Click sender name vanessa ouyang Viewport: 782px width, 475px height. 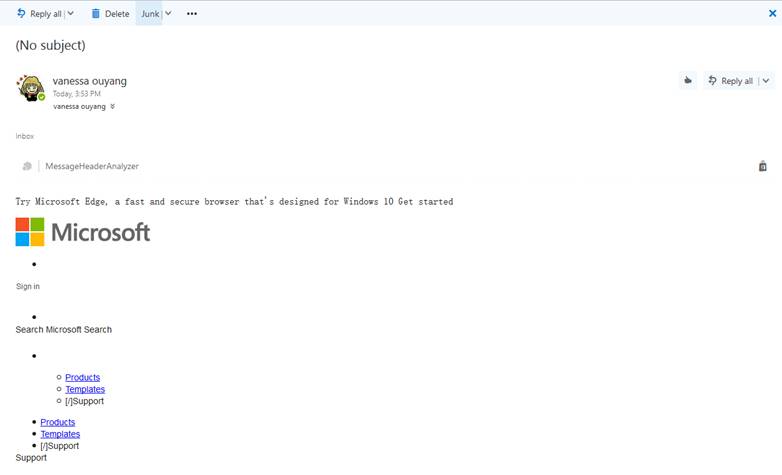[x=90, y=81]
